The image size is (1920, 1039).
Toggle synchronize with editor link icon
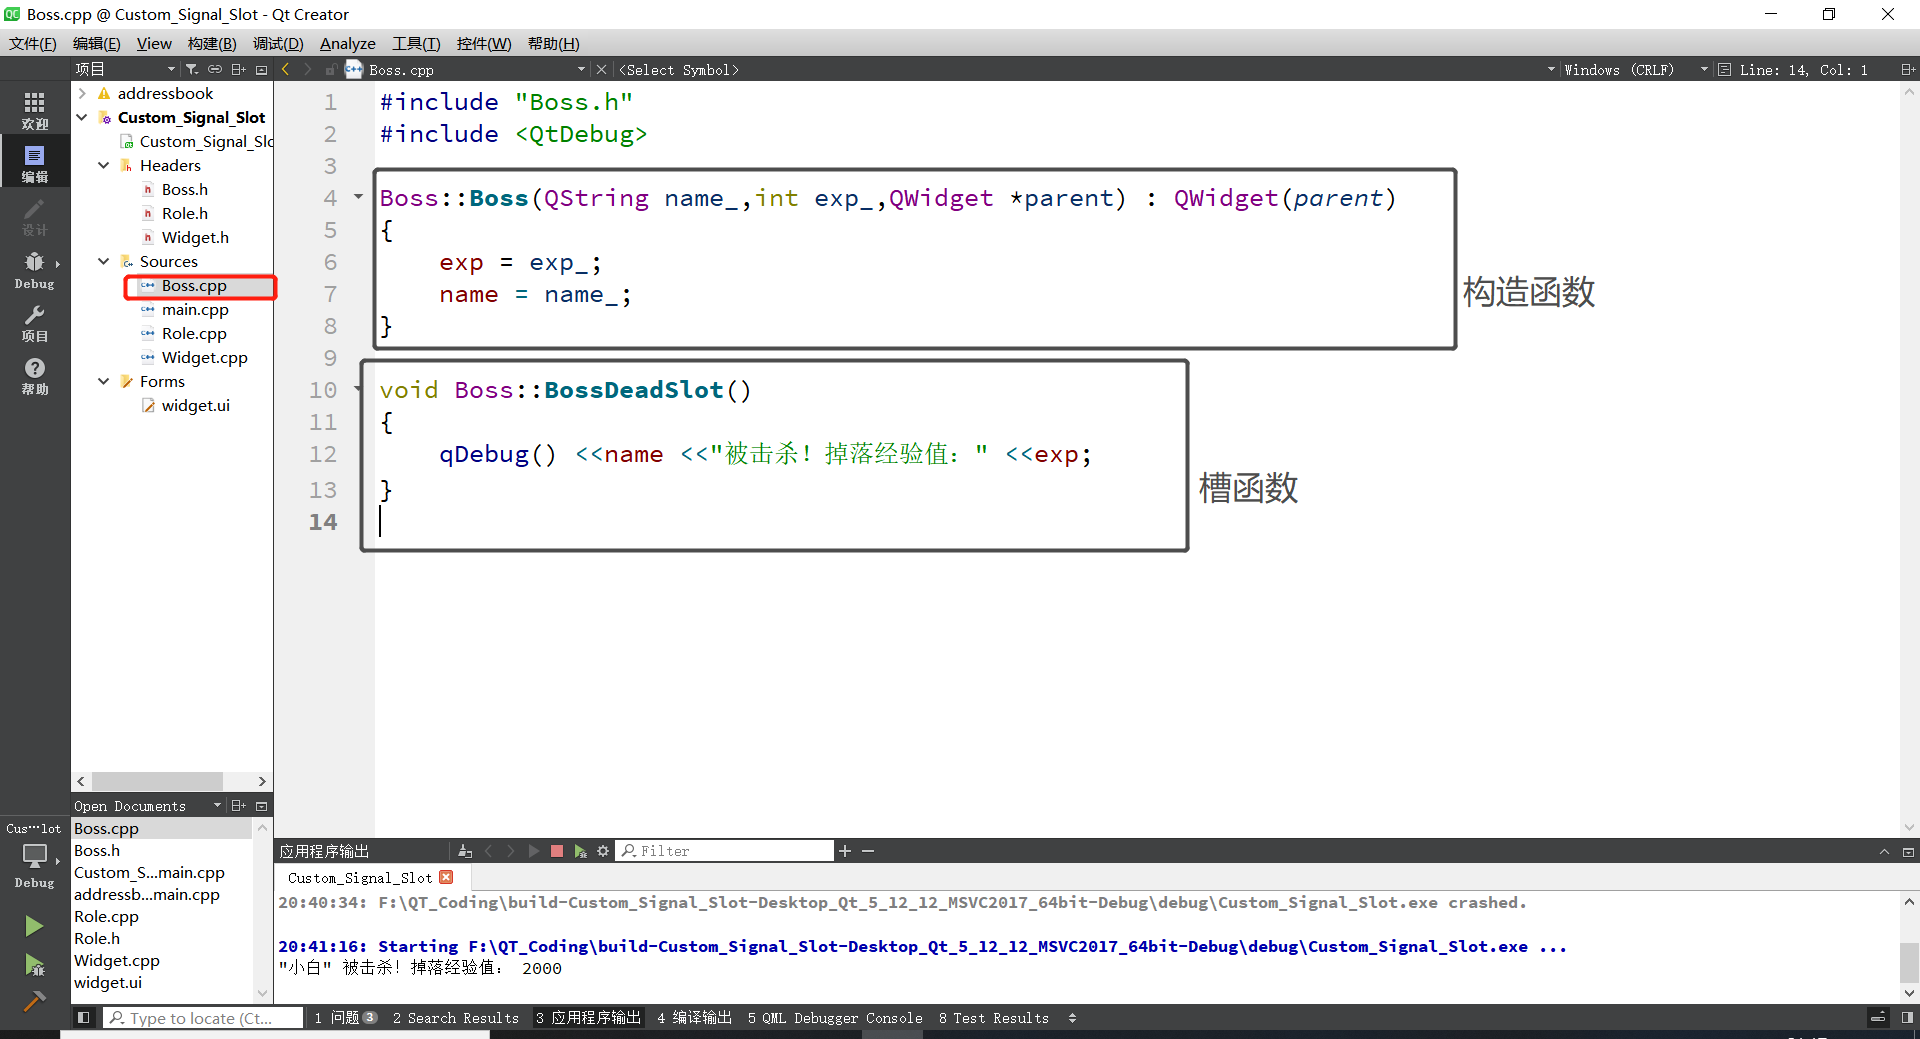coord(214,69)
